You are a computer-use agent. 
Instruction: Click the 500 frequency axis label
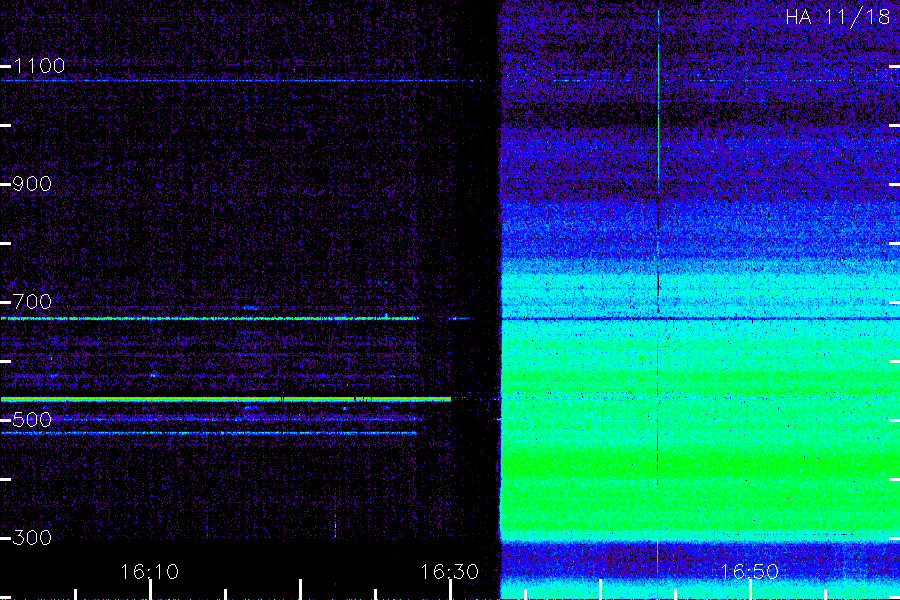pos(32,420)
